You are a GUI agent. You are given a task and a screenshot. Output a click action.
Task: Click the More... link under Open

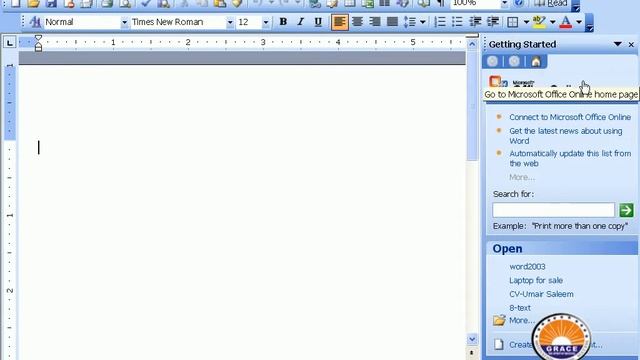[522, 320]
